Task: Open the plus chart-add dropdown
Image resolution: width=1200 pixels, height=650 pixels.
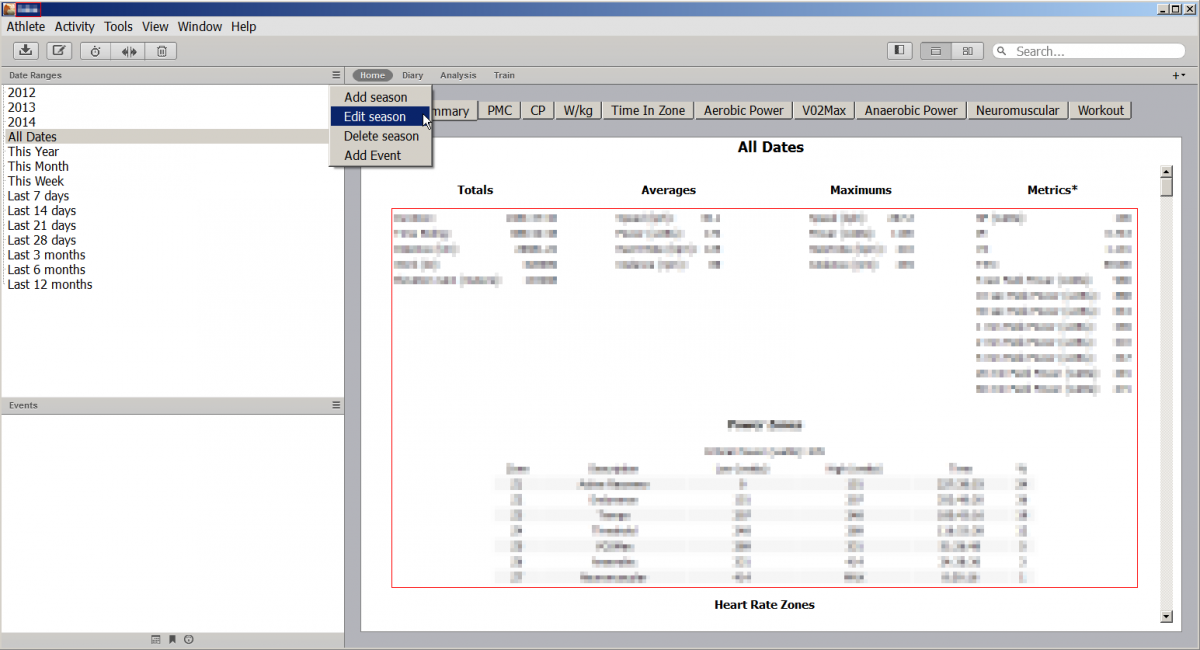Action: pos(1178,75)
